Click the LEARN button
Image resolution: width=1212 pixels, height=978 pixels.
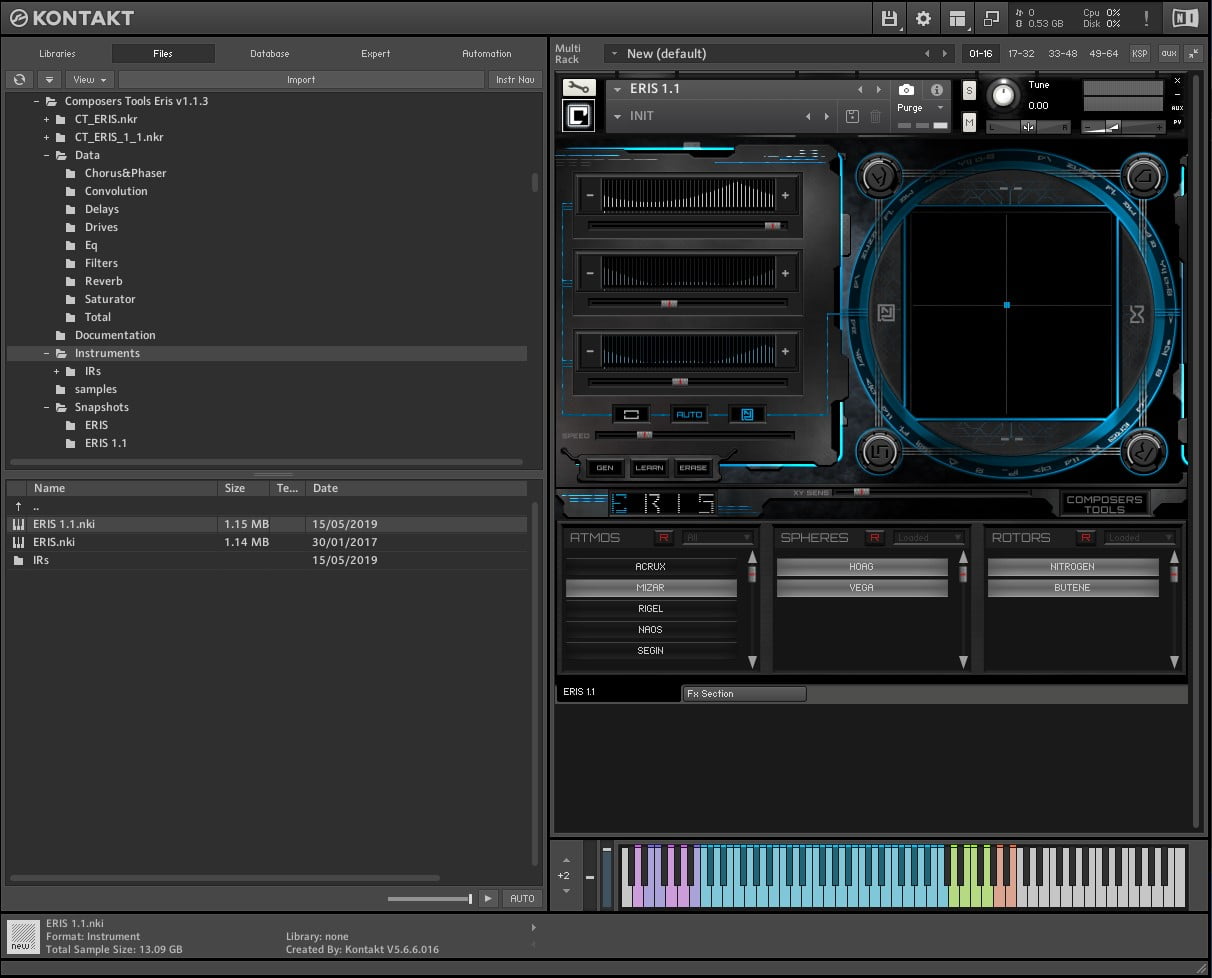point(649,467)
